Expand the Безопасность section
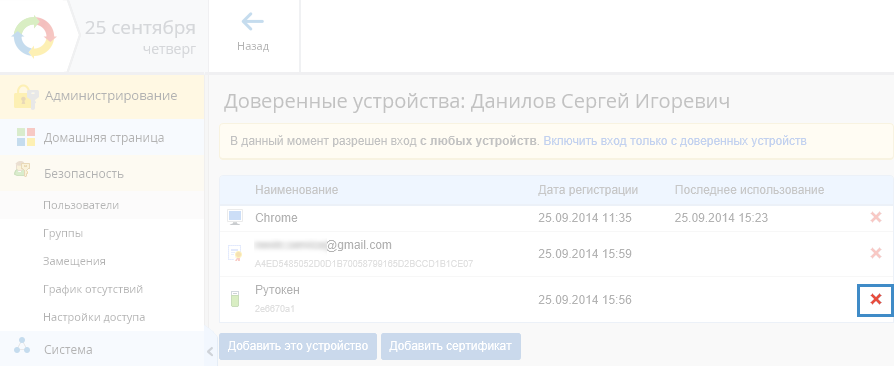Screen dimensions: 894x366 [x=102, y=173]
